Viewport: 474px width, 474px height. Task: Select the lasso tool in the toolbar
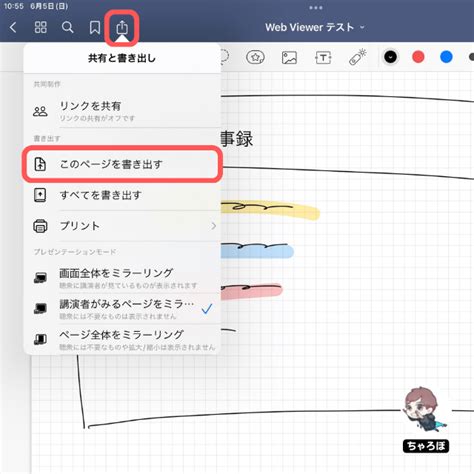[x=225, y=57]
